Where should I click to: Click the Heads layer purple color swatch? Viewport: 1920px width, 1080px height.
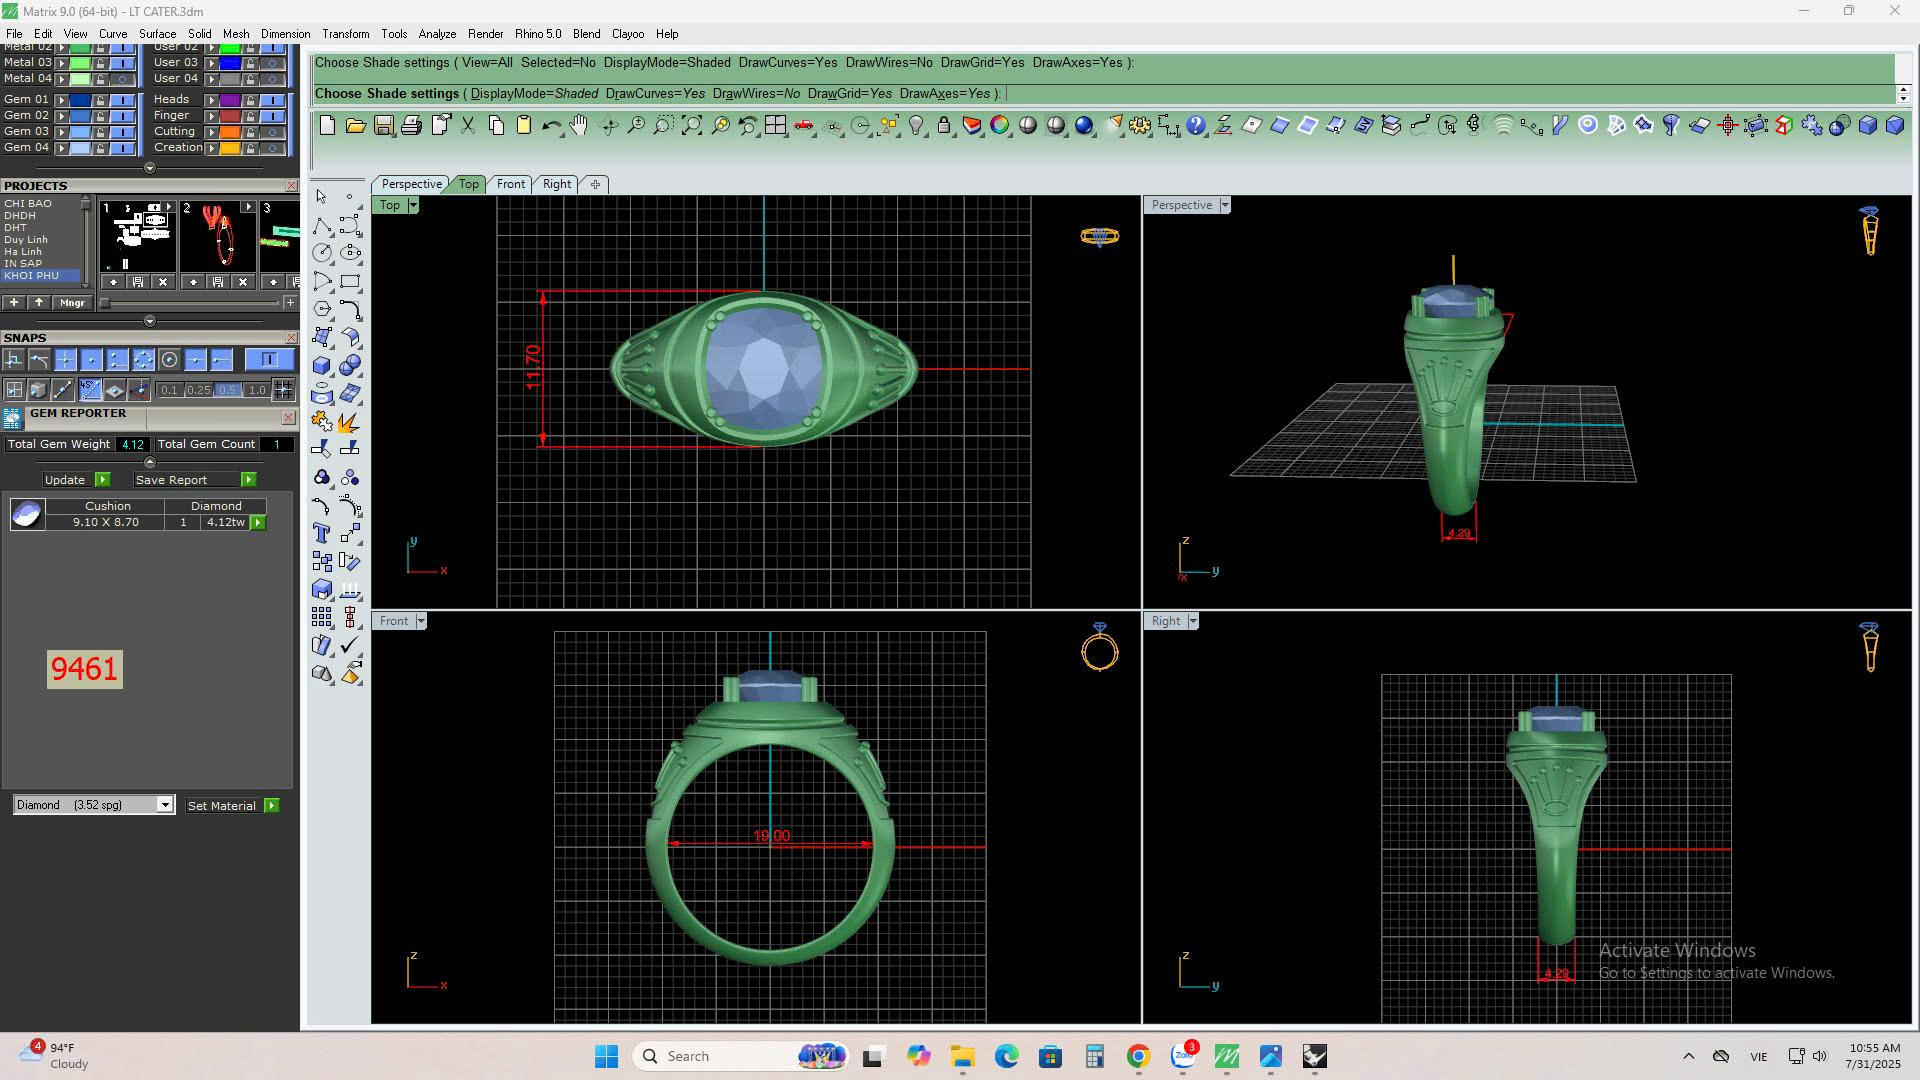[230, 100]
